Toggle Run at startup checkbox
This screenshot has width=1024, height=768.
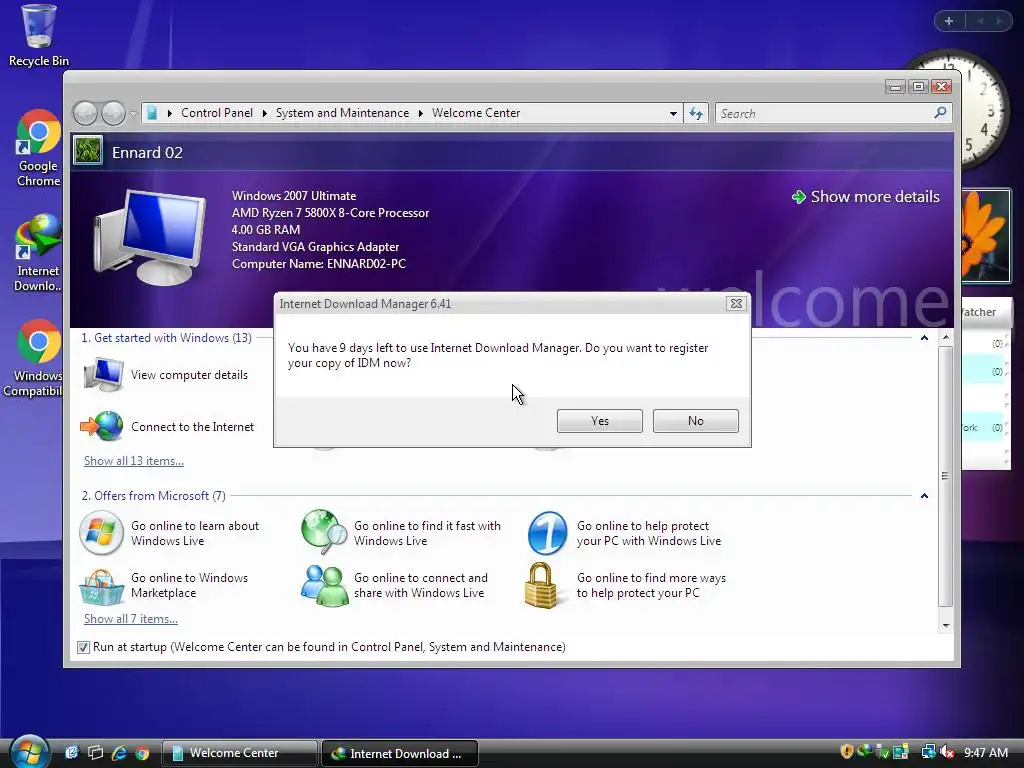tap(83, 647)
